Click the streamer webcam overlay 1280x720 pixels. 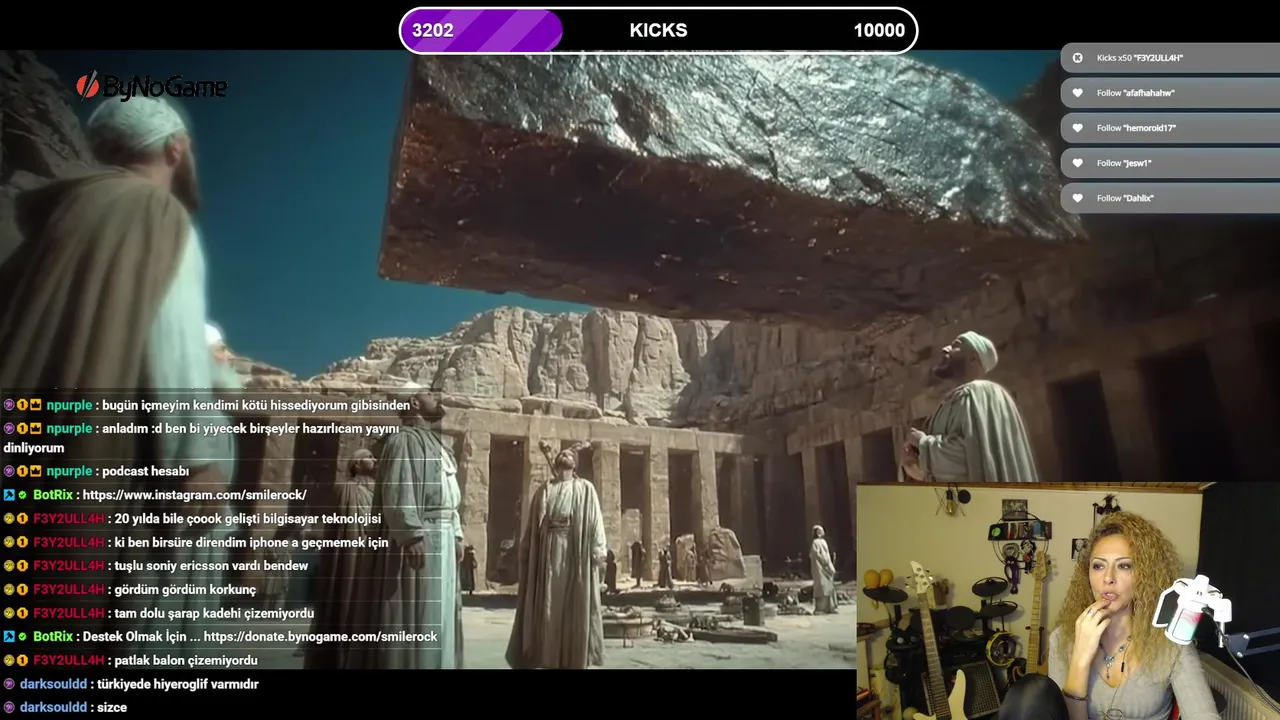[x=1068, y=601]
